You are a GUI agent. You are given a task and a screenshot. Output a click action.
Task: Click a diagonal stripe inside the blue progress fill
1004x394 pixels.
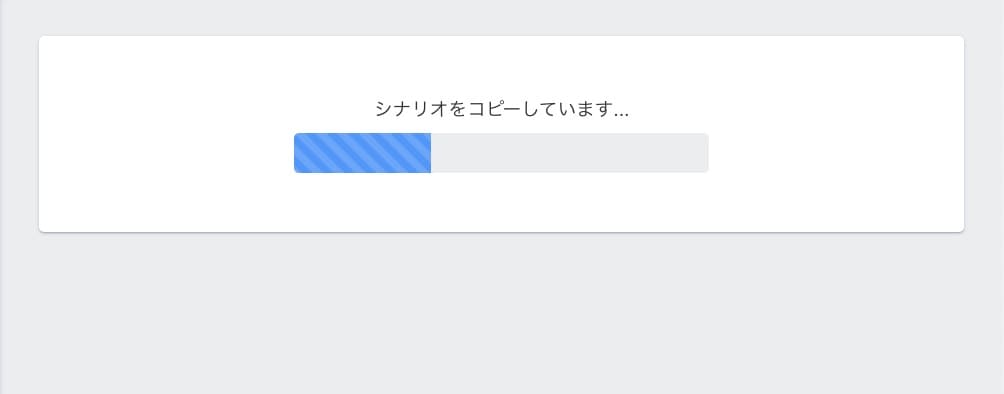(x=362, y=153)
